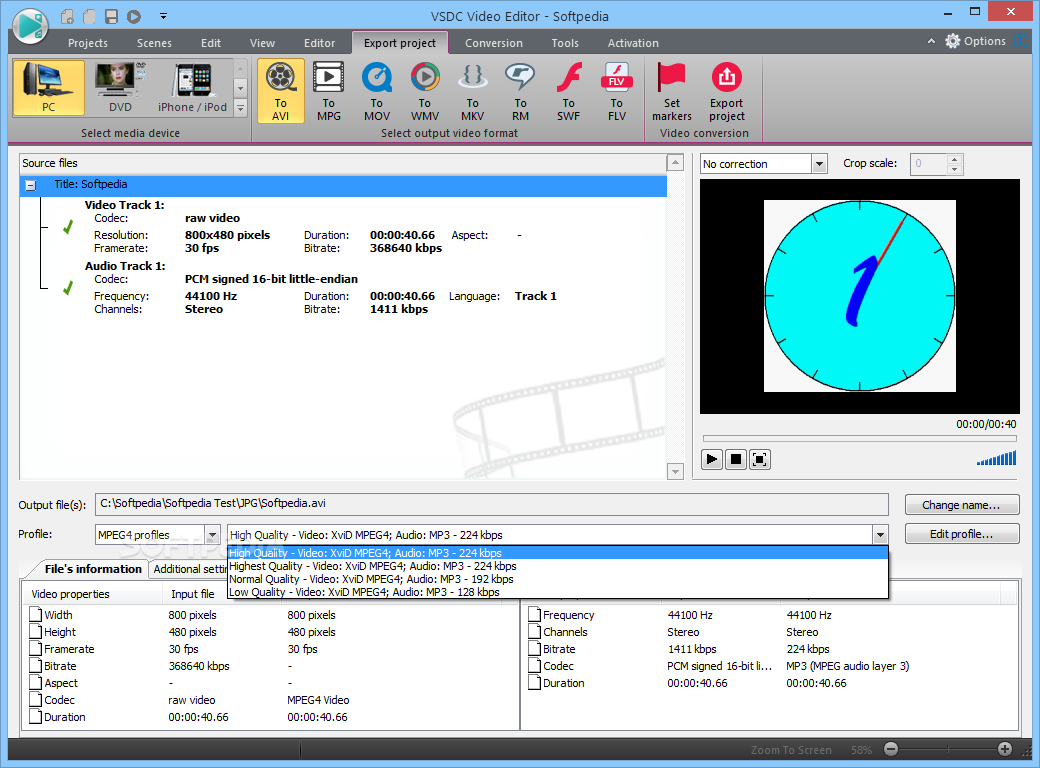The width and height of the screenshot is (1040, 768).
Task: Open the Tools ribbon tab
Action: [x=565, y=43]
